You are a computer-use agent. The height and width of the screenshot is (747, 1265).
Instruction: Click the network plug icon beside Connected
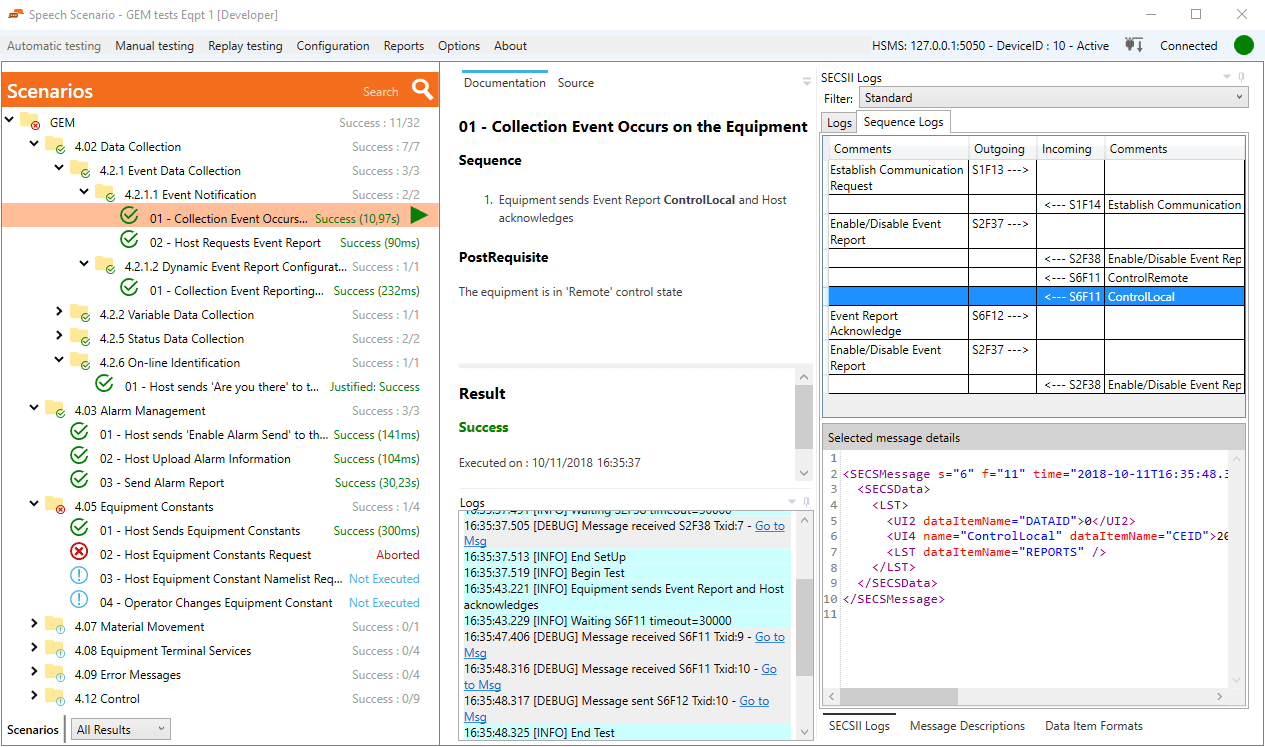click(1133, 45)
